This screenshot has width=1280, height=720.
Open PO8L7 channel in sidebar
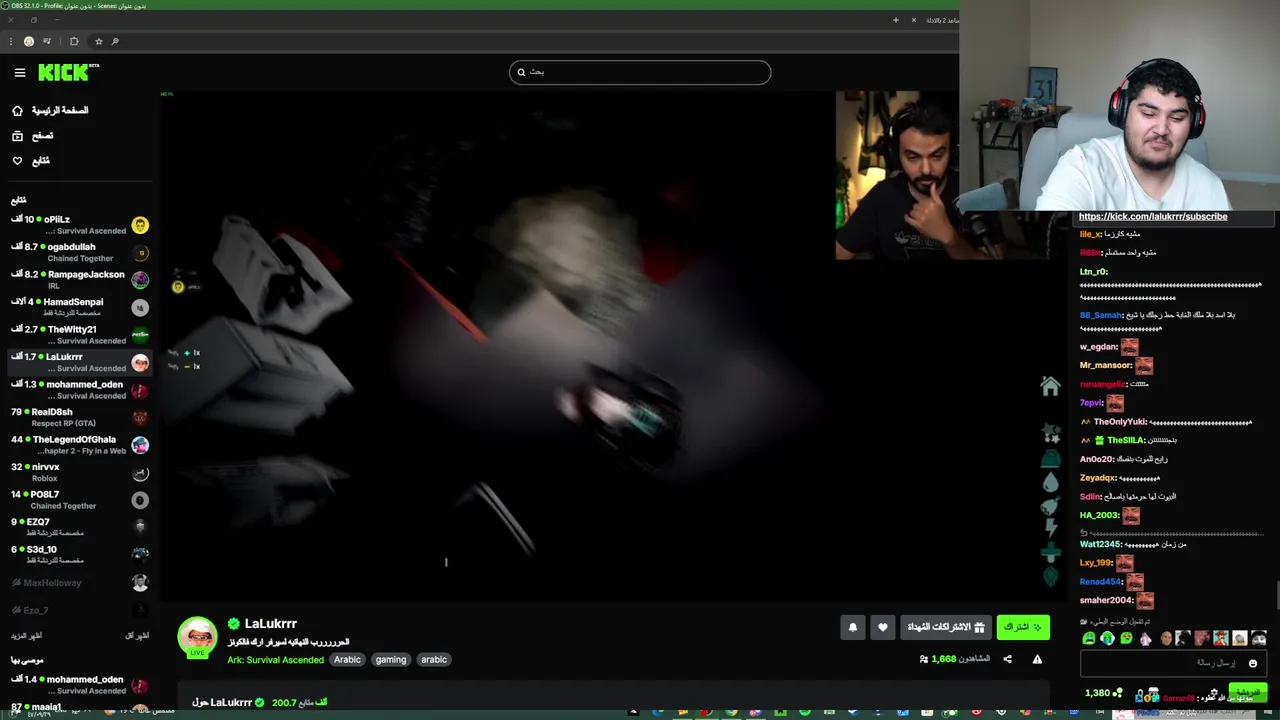pyautogui.click(x=80, y=500)
